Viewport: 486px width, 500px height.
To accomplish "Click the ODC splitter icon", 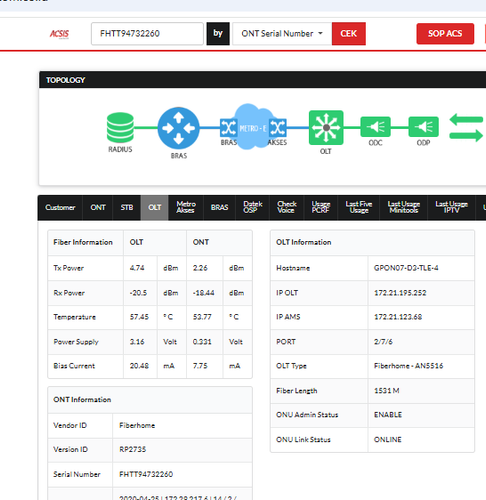I will [x=375, y=127].
